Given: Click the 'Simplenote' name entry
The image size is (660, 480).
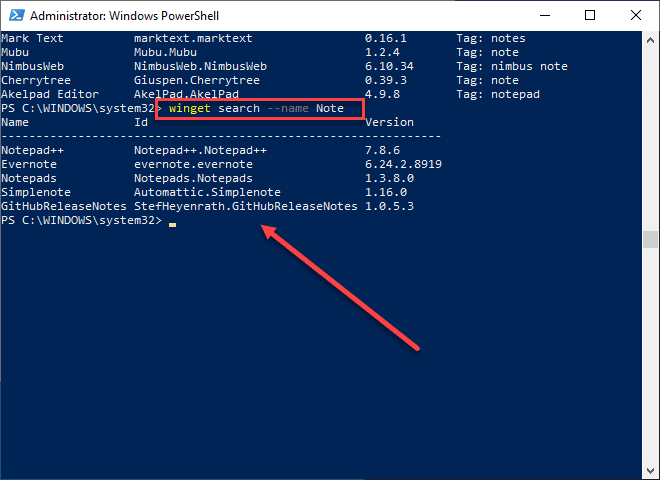Looking at the screenshot, I should [x=36, y=192].
